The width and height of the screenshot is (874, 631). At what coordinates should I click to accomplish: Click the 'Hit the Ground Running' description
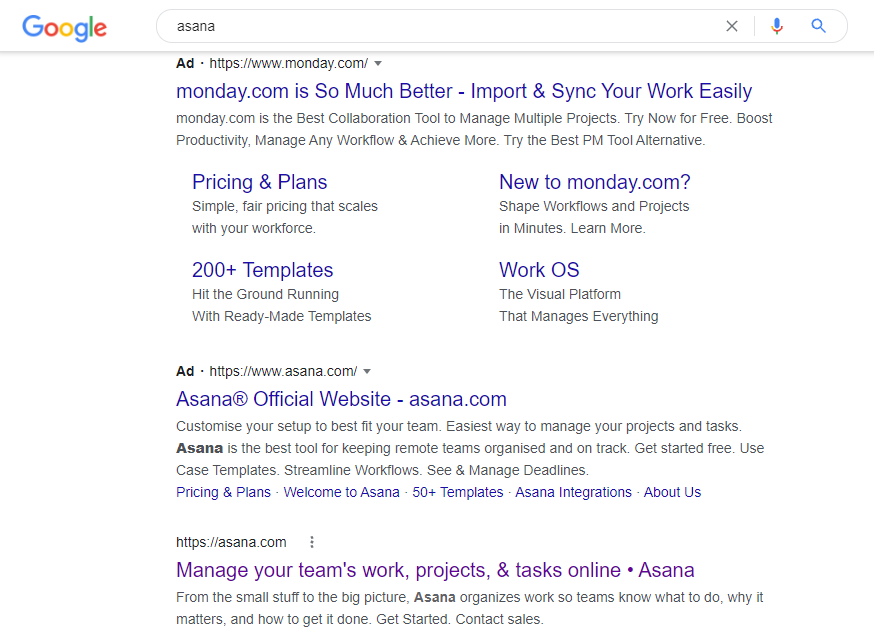click(265, 294)
